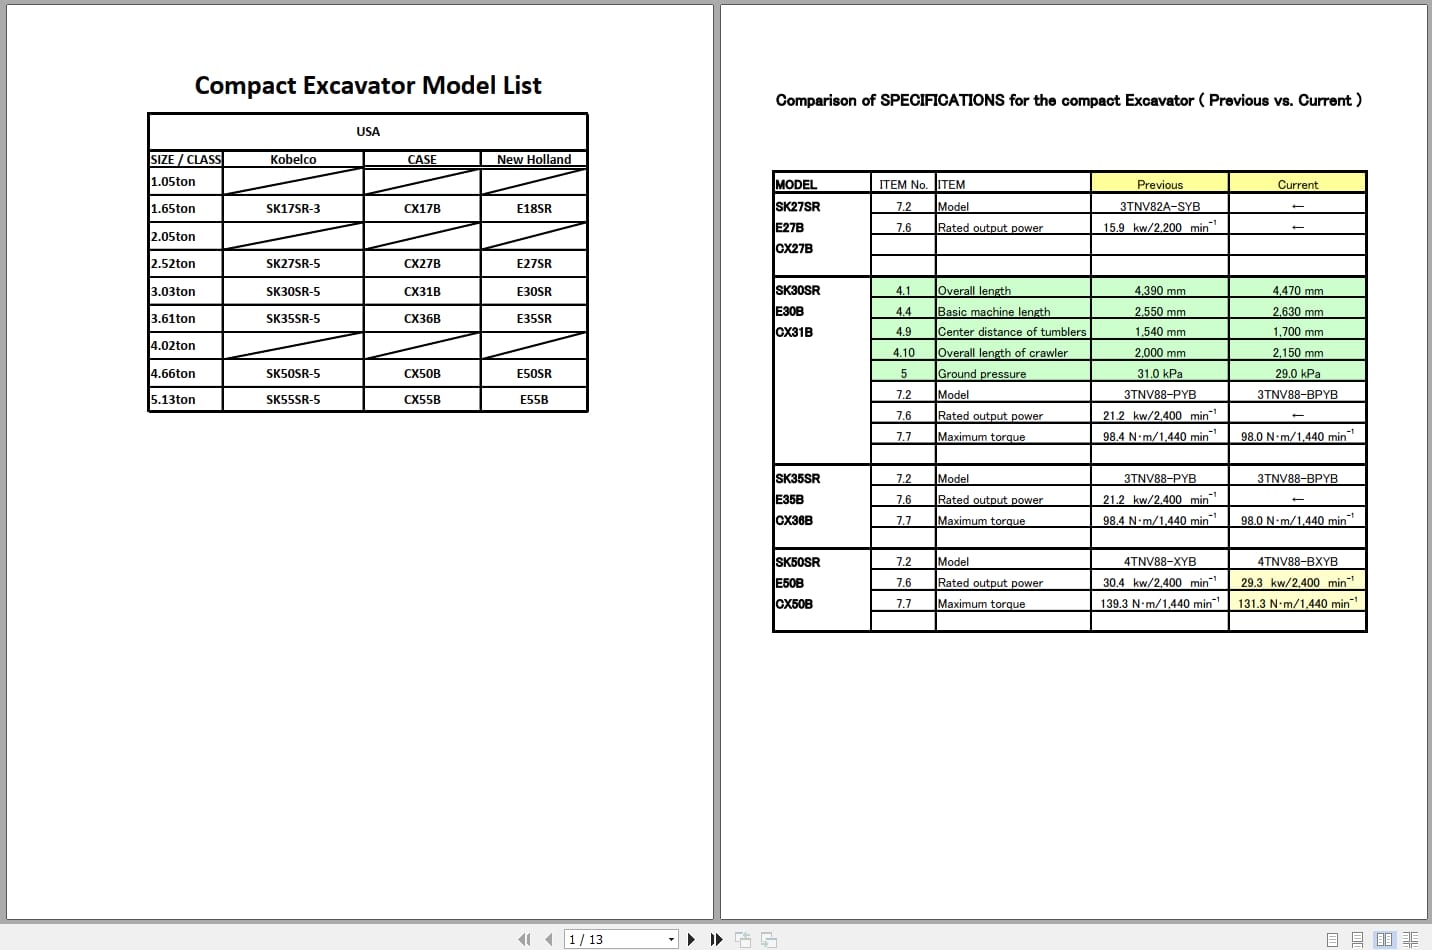Go to the previous page
This screenshot has height=950, width=1432.
[548, 939]
